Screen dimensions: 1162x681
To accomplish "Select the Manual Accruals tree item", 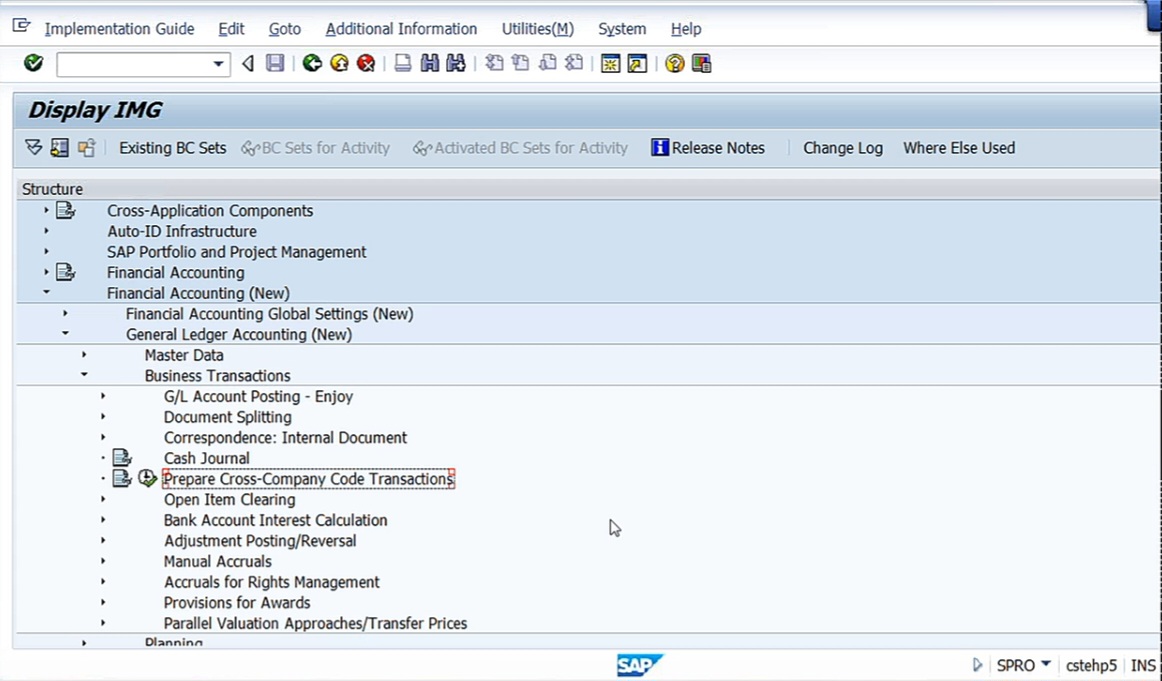I will pos(218,561).
